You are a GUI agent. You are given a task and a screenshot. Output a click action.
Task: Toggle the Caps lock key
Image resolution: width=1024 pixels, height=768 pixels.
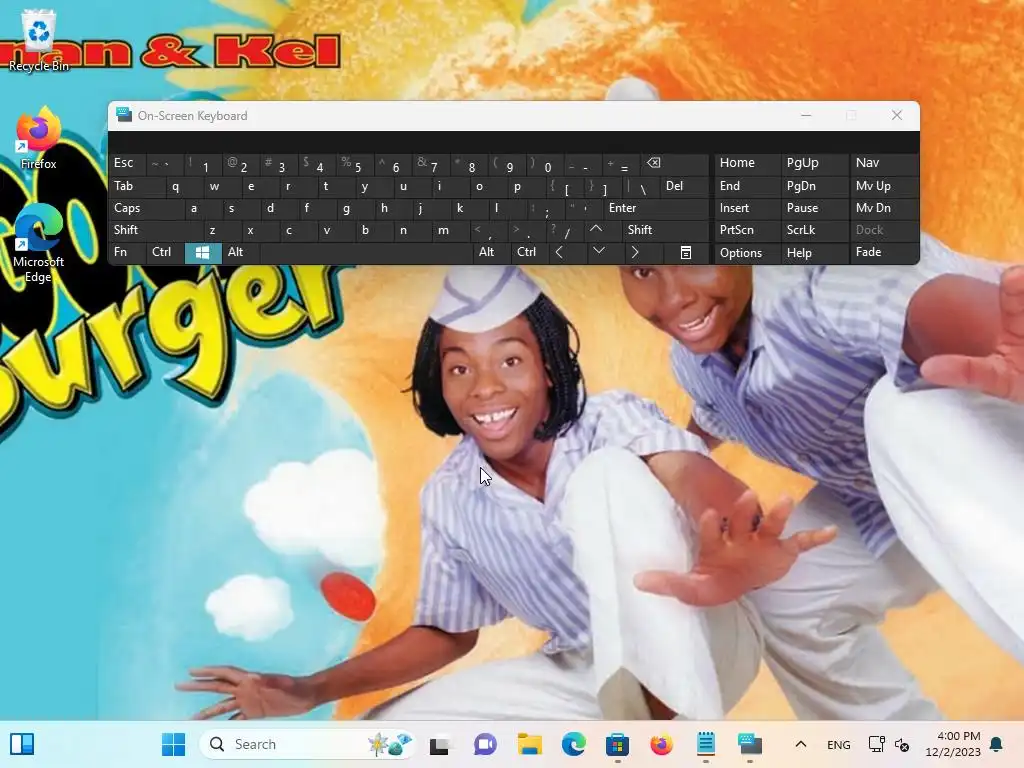click(146, 208)
